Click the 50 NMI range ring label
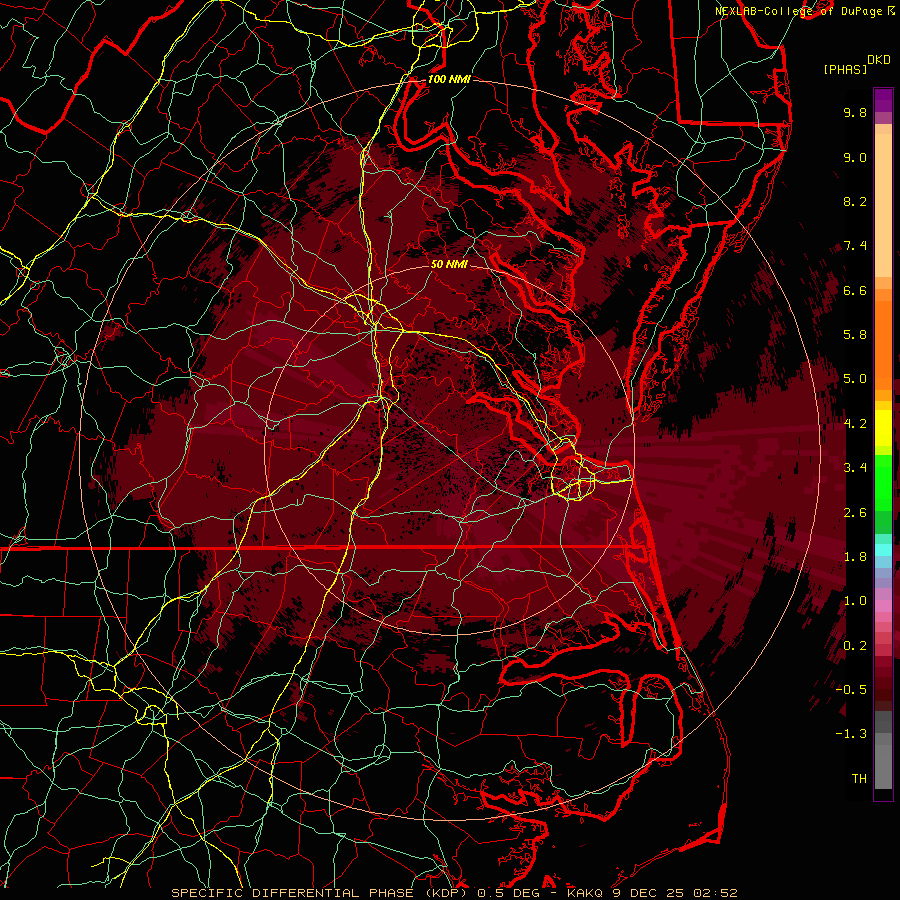This screenshot has height=900, width=900. (449, 264)
